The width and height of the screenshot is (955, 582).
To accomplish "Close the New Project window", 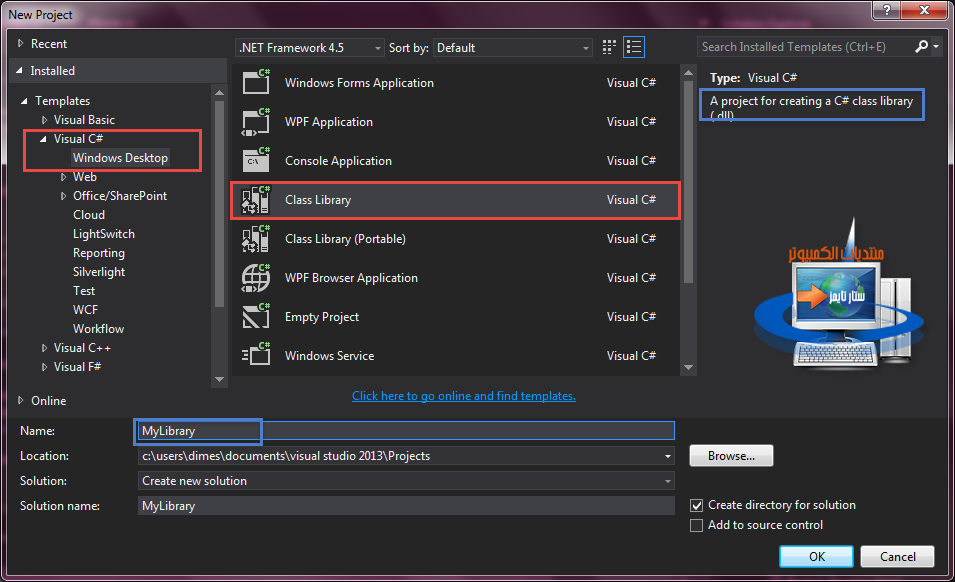I will 924,10.
